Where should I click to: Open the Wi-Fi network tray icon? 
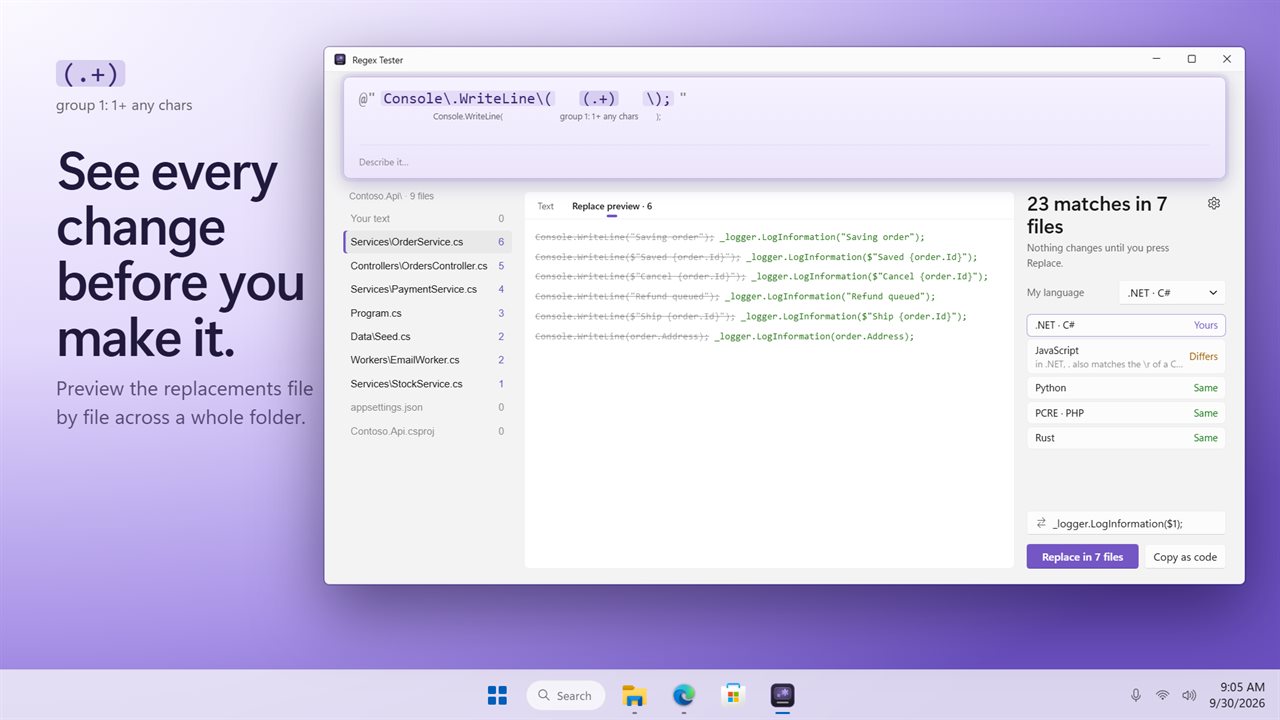tap(1162, 695)
